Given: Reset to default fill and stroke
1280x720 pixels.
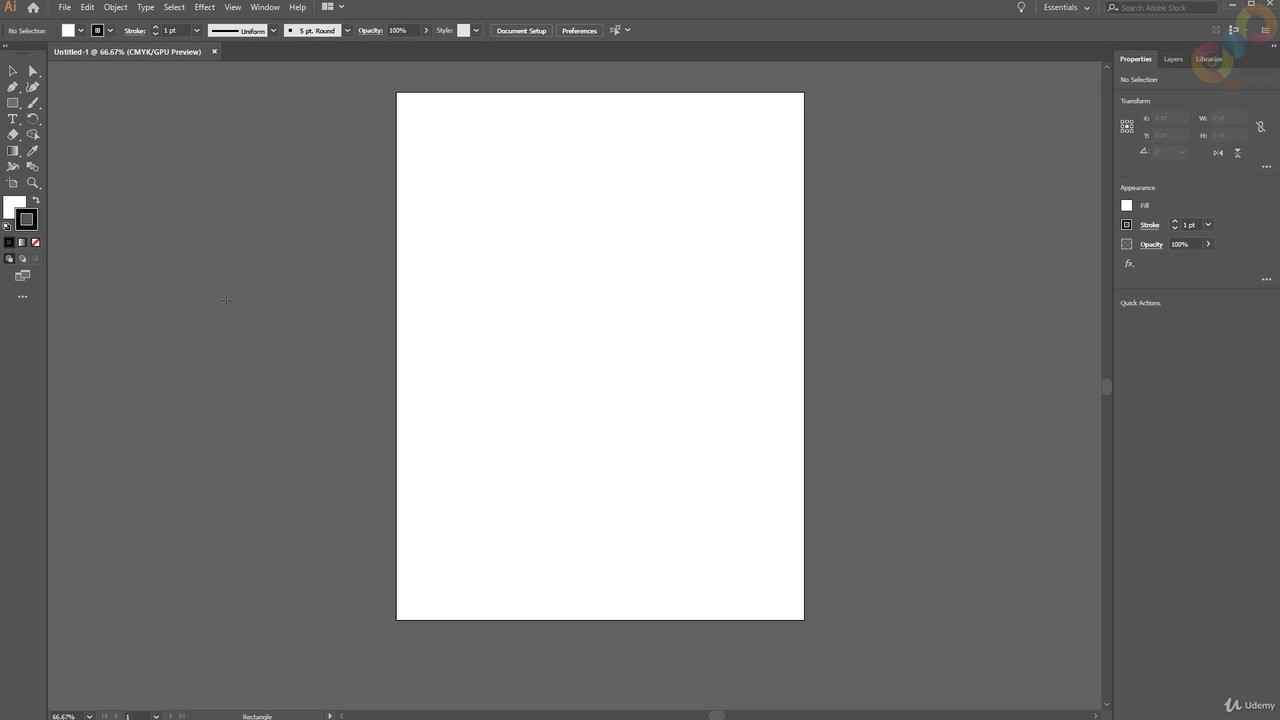Looking at the screenshot, I should [7, 227].
